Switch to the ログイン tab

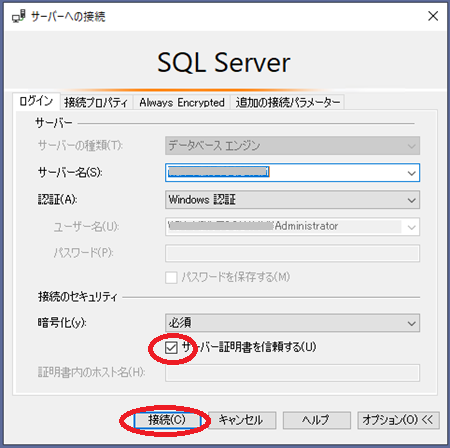(36, 101)
